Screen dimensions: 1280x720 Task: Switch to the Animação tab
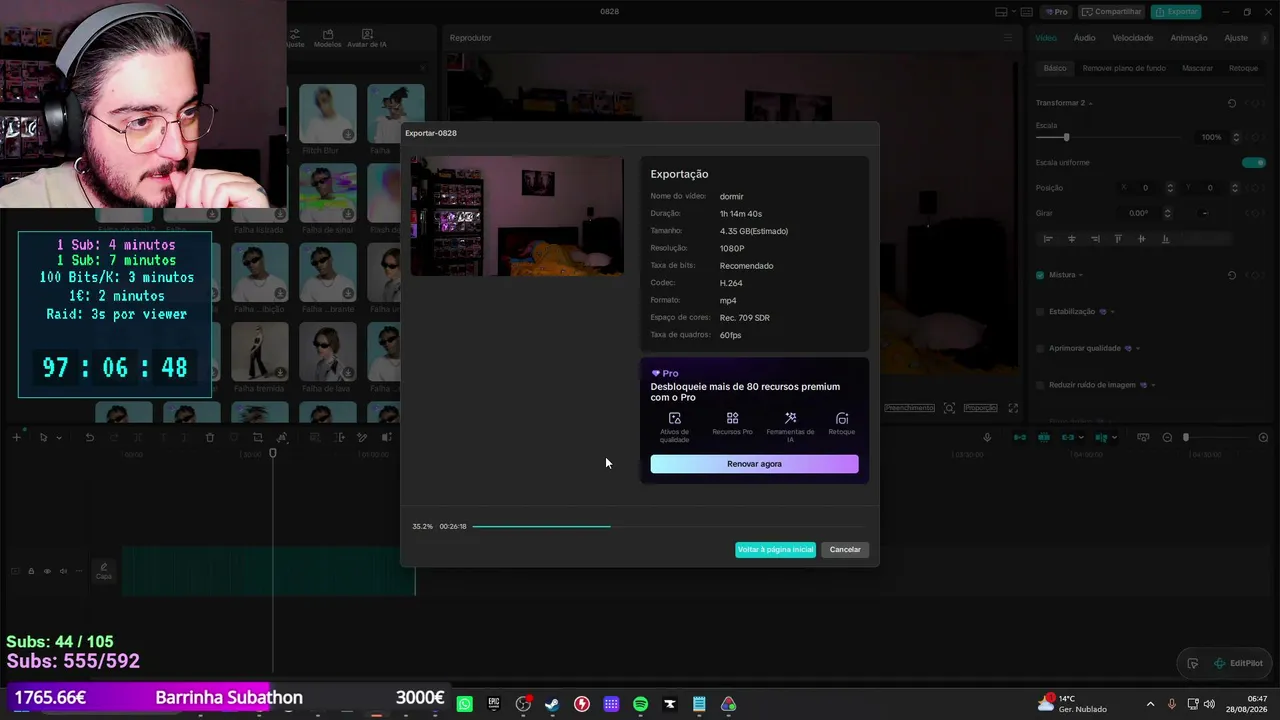click(x=1189, y=38)
